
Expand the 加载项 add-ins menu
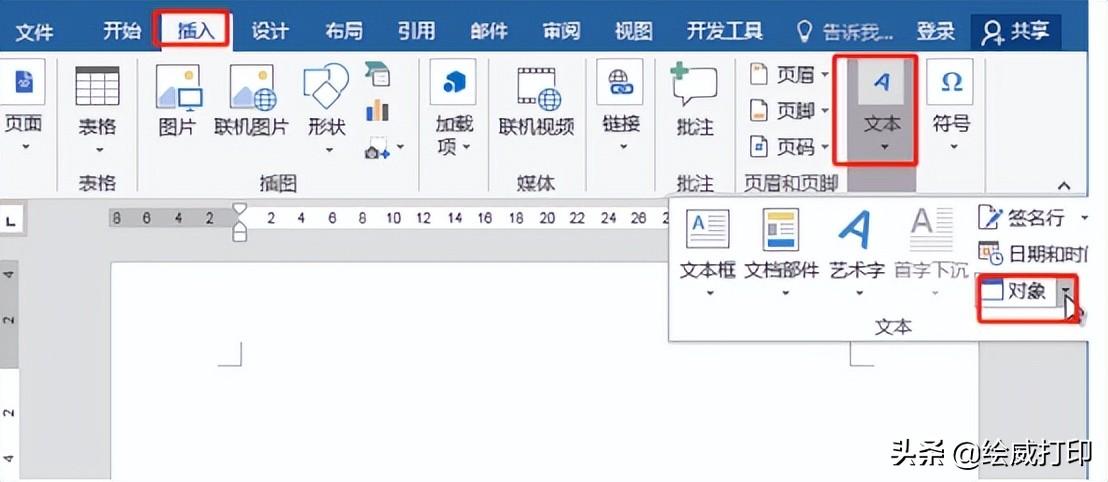[453, 107]
